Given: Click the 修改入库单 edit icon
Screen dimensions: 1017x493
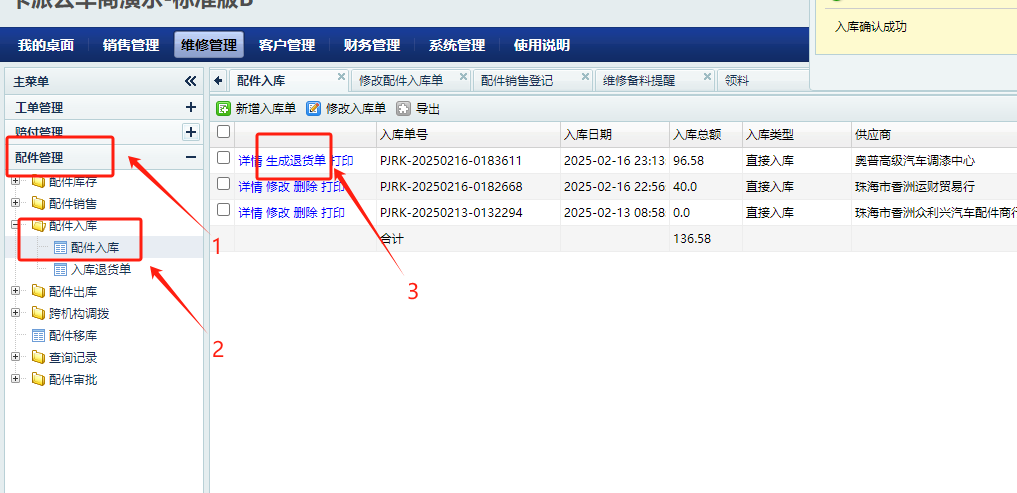Looking at the screenshot, I should (x=314, y=108).
